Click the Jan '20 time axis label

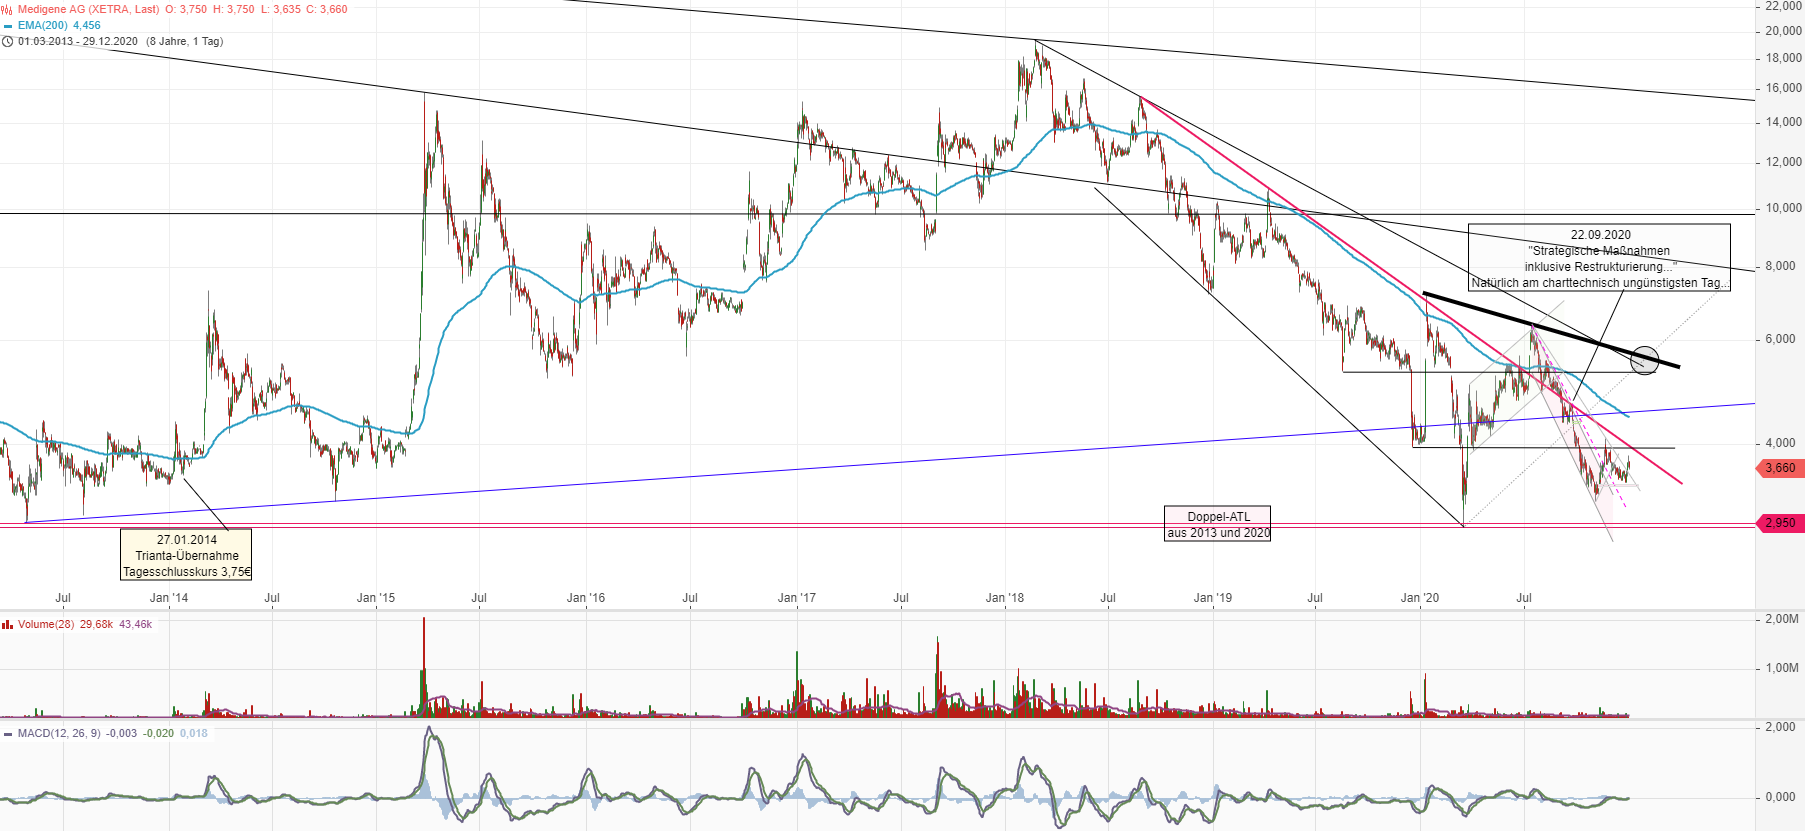[1419, 598]
